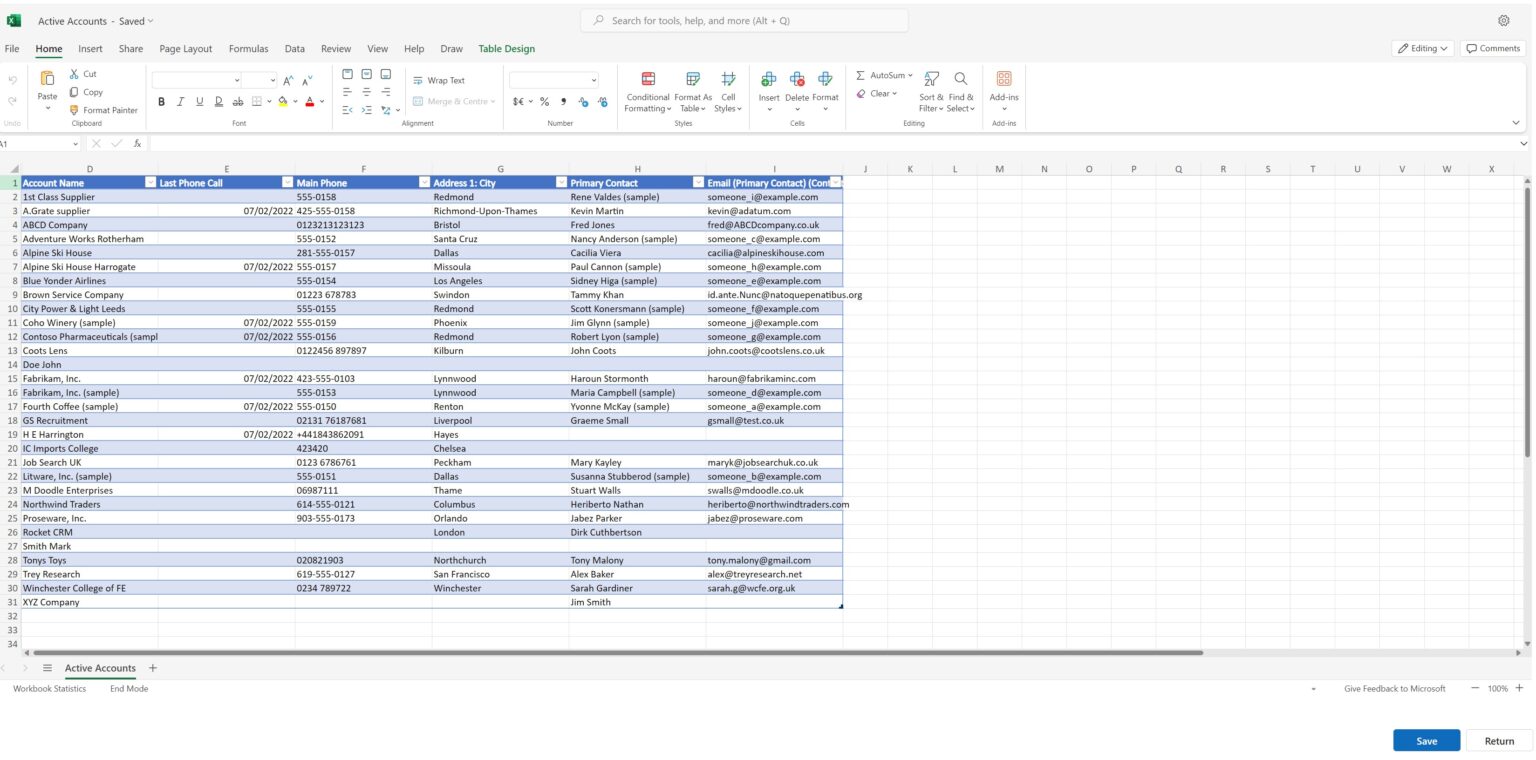Switch to the Table Design tab
The height and width of the screenshot is (760, 1536).
[504, 48]
